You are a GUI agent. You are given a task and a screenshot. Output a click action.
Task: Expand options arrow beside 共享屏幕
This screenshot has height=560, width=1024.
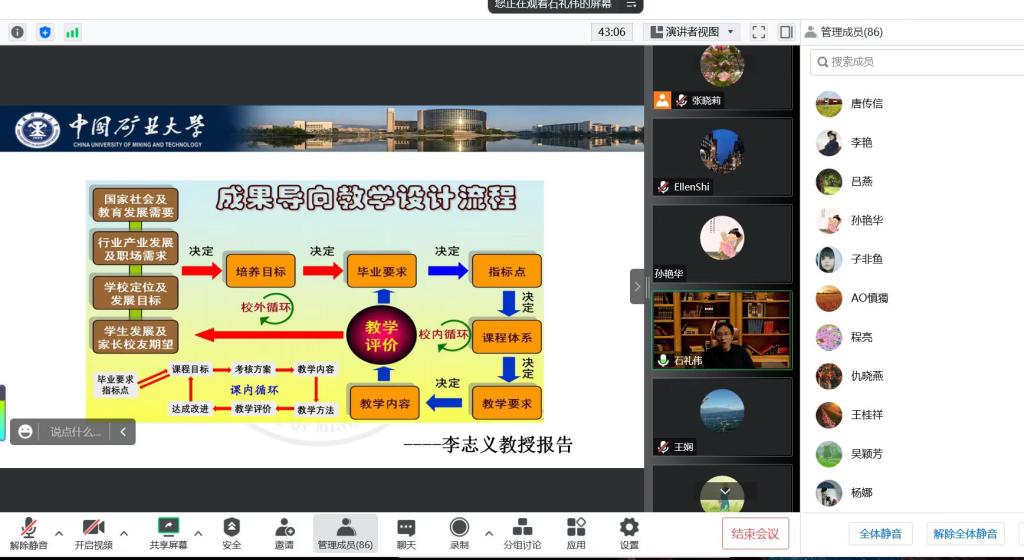pos(198,533)
